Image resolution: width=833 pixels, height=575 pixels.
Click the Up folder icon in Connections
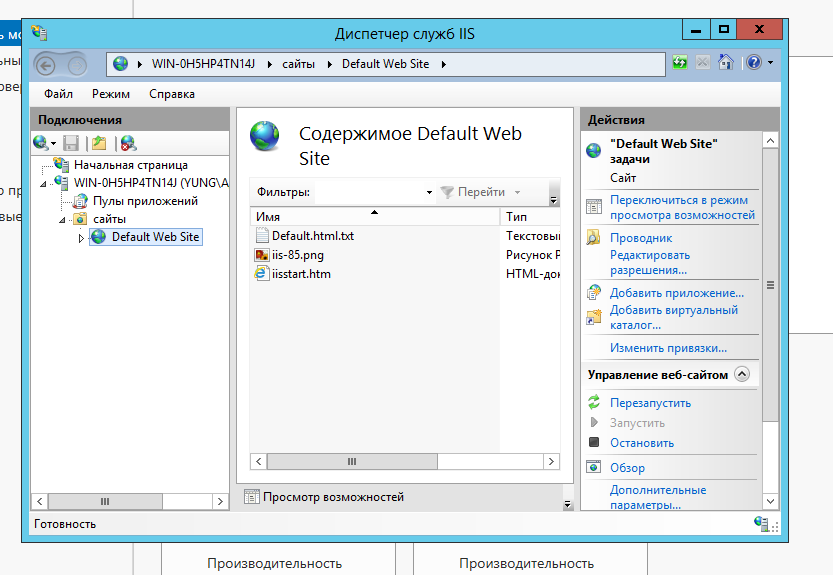(x=99, y=143)
